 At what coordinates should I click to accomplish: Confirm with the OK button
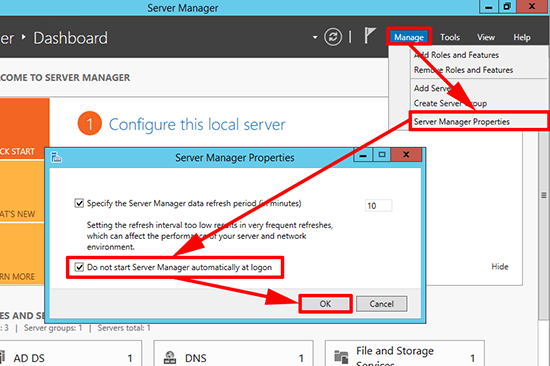point(325,304)
